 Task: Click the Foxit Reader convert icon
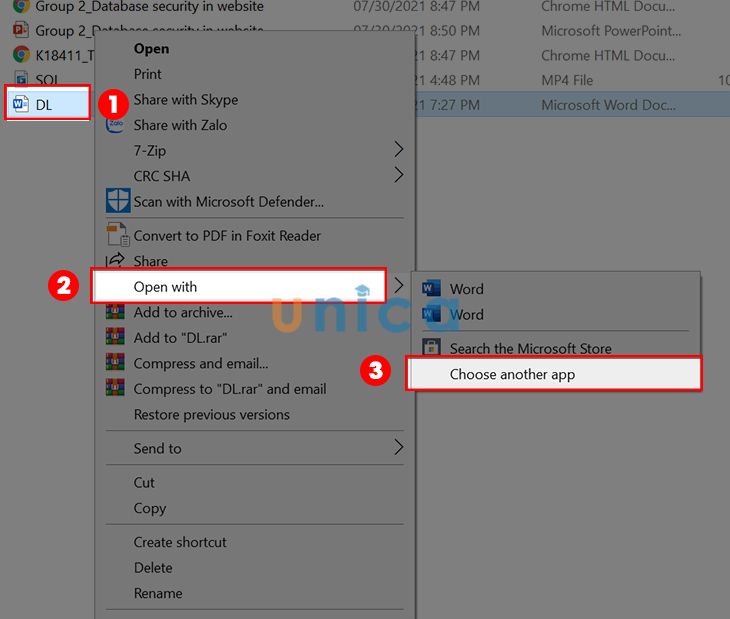118,234
